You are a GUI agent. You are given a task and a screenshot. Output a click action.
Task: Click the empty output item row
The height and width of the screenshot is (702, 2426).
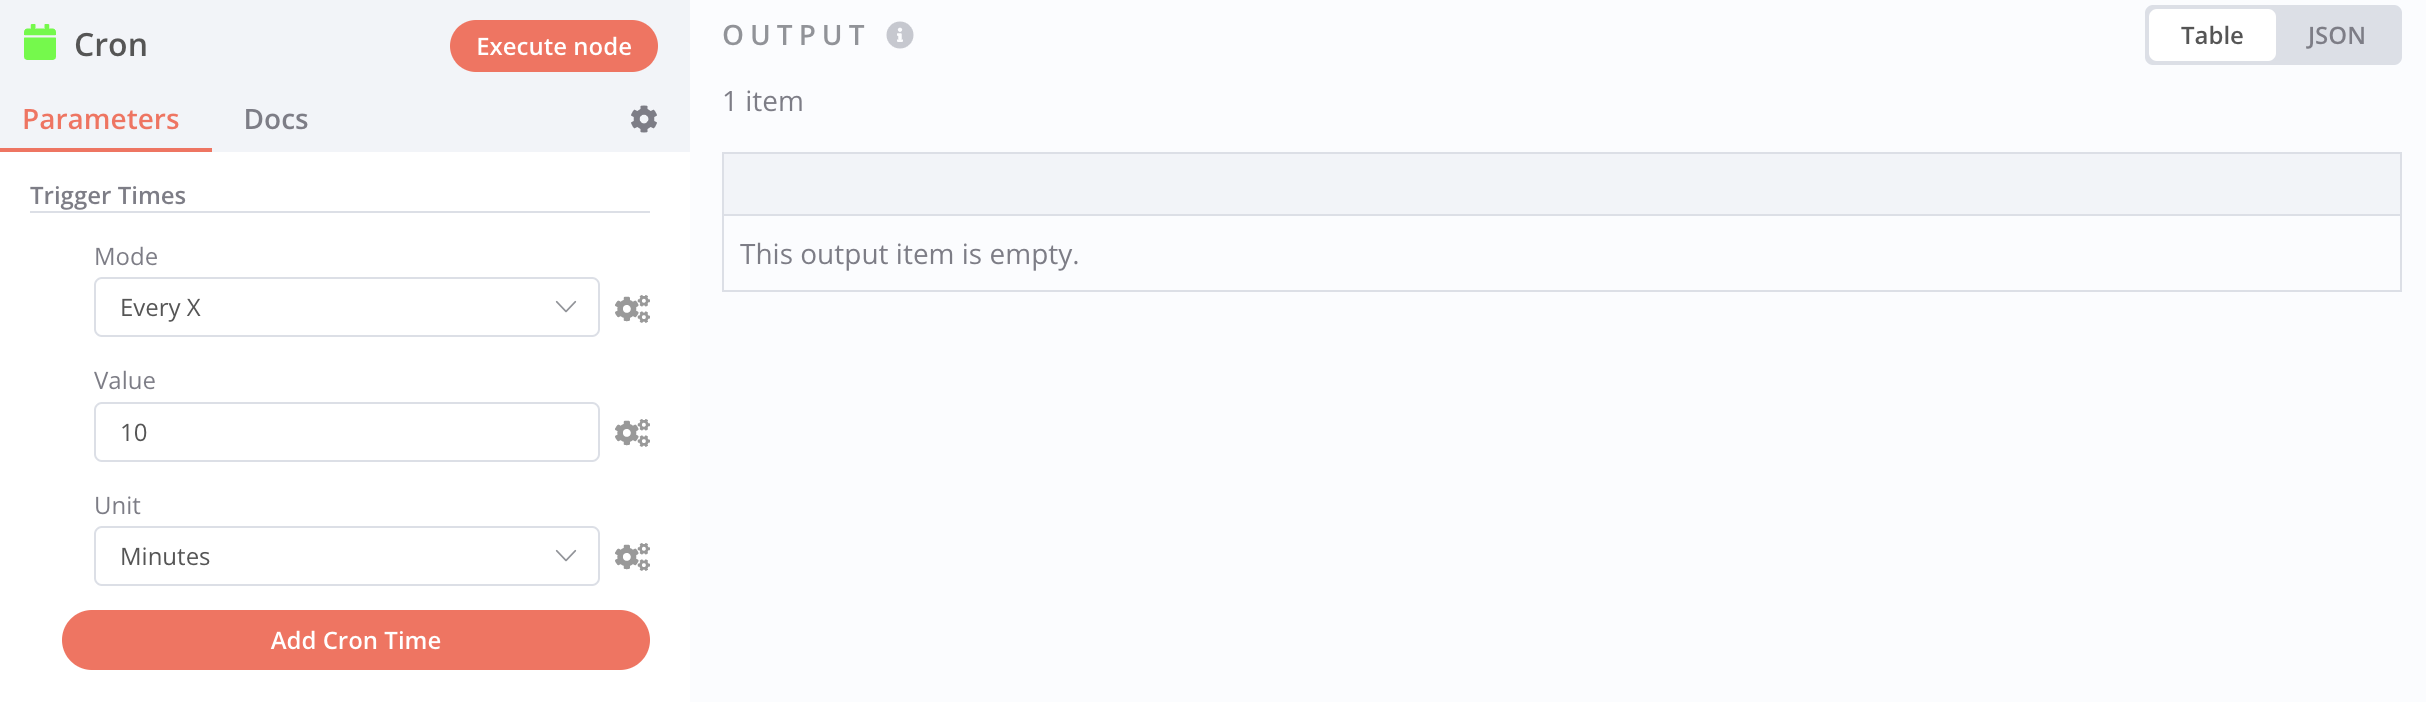pos(1562,254)
